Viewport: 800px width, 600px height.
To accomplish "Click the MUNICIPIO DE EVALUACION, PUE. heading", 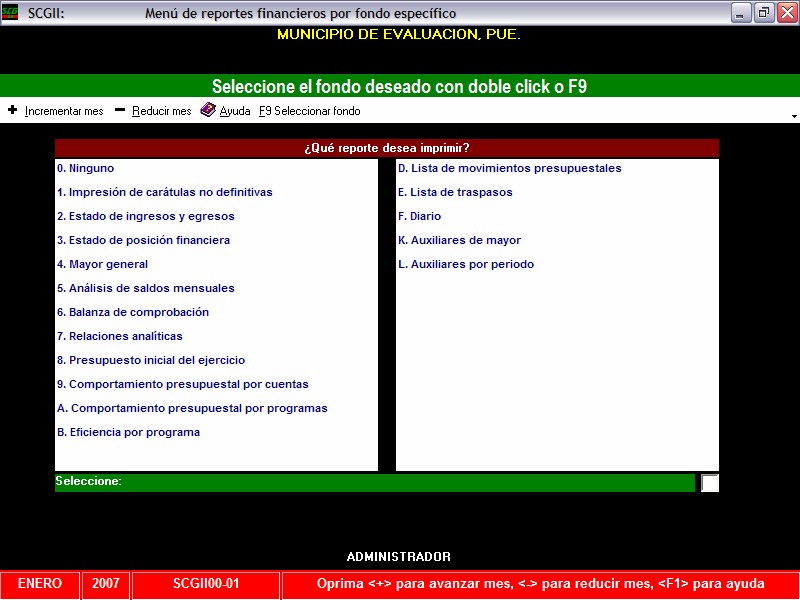I will click(x=398, y=35).
